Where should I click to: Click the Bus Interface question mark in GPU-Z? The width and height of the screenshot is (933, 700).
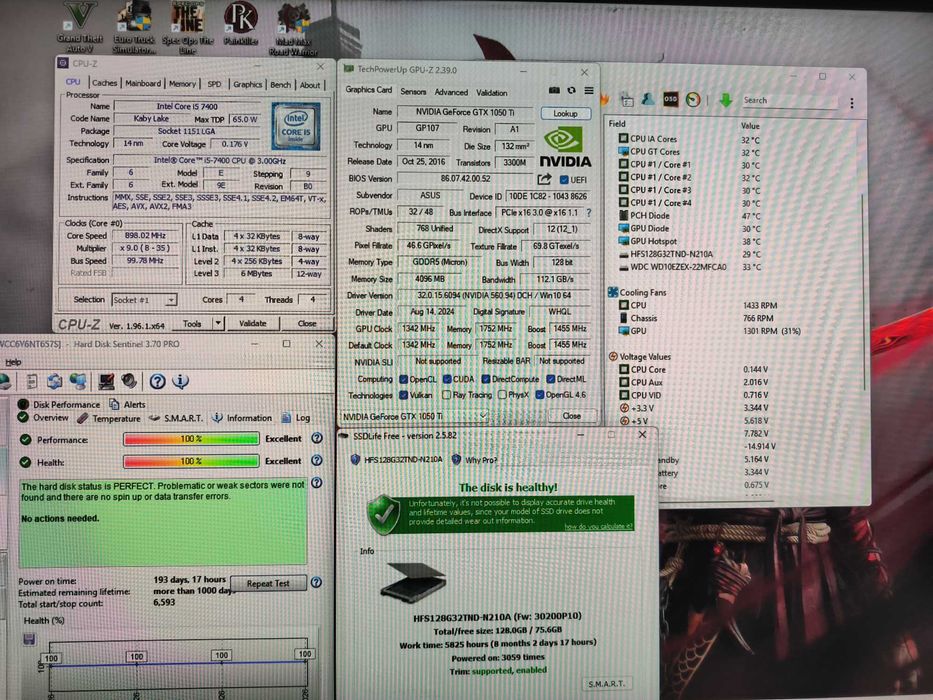point(588,212)
